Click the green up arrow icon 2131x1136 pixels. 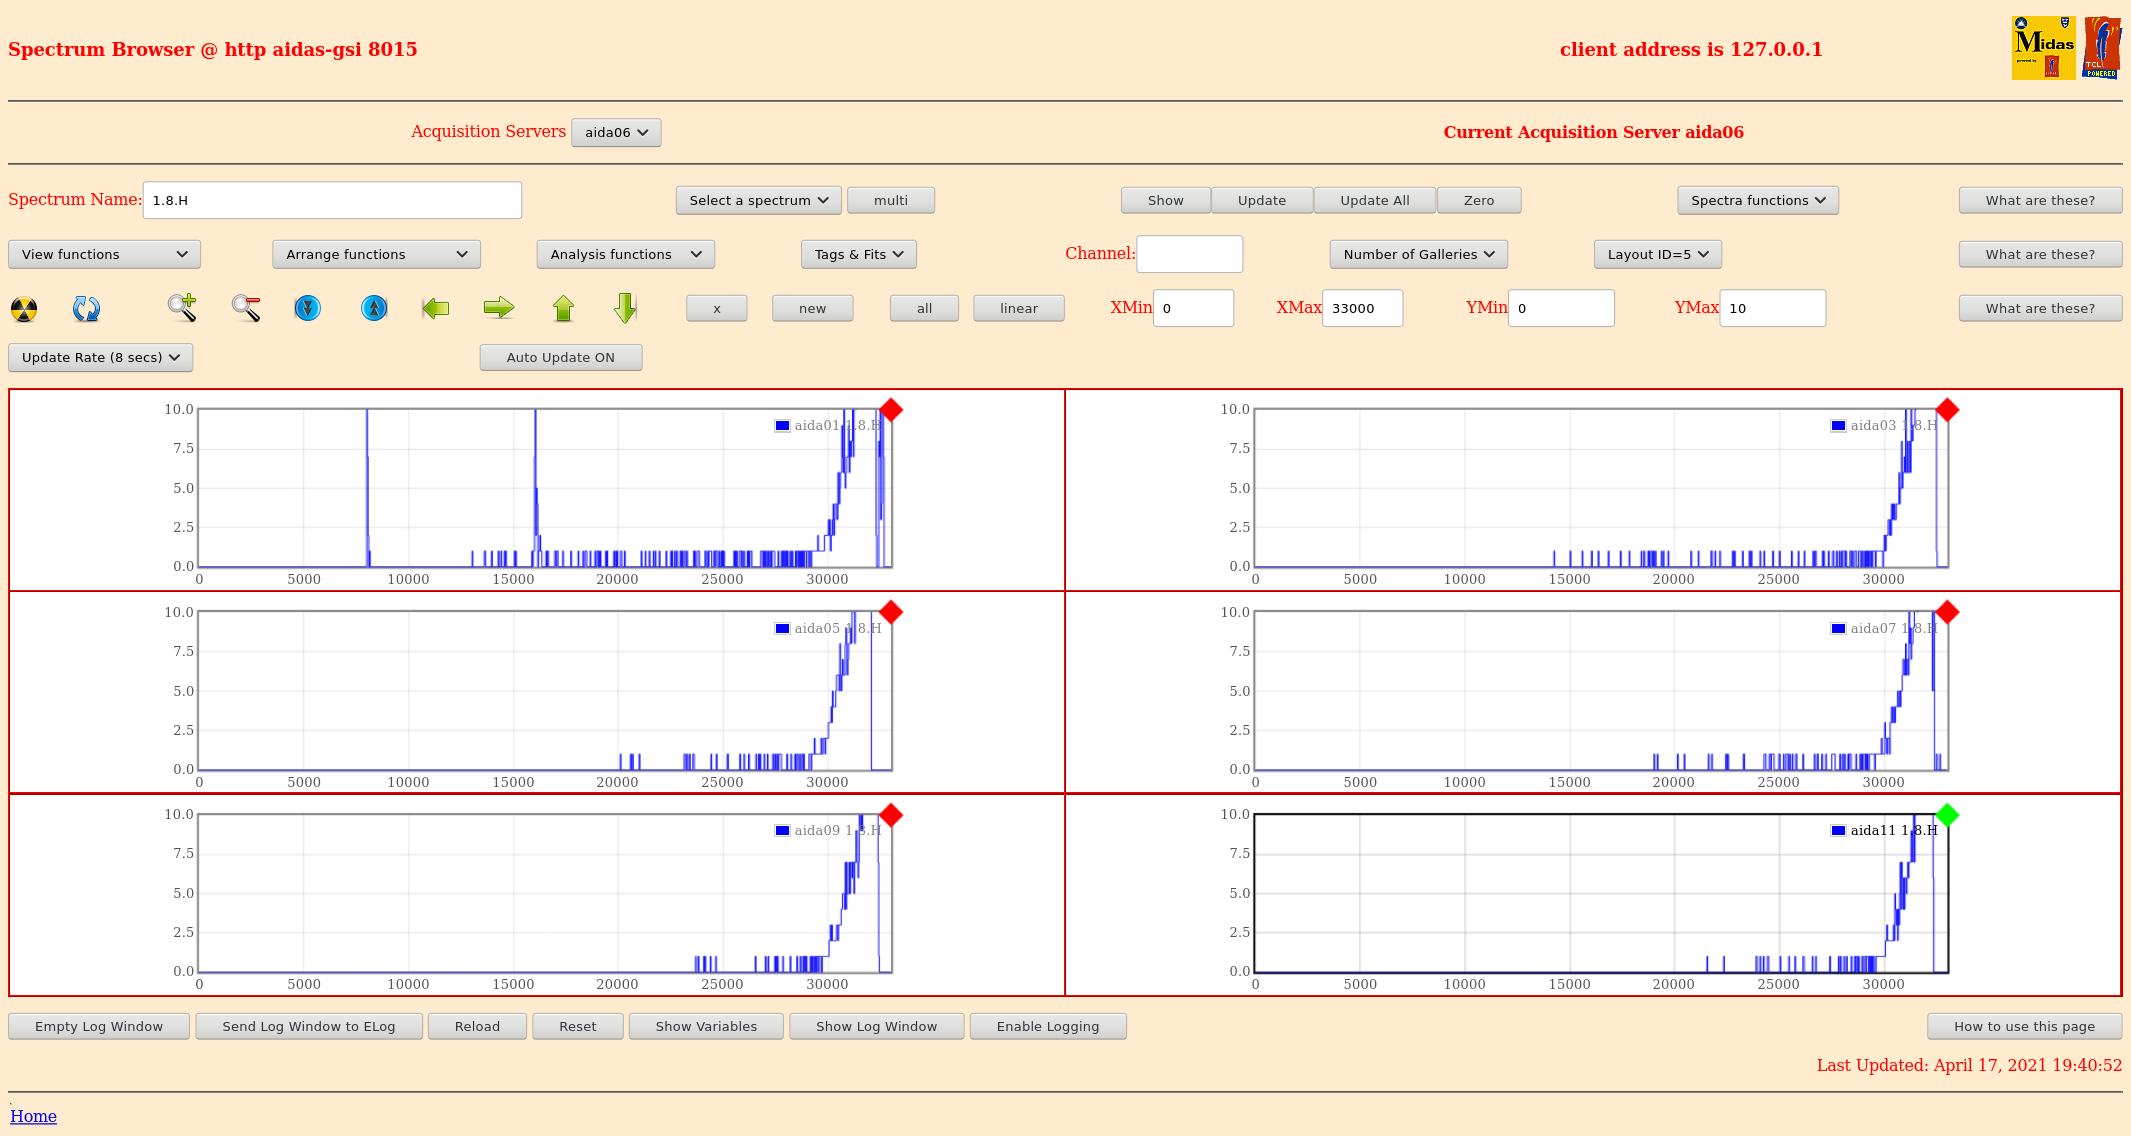563,308
